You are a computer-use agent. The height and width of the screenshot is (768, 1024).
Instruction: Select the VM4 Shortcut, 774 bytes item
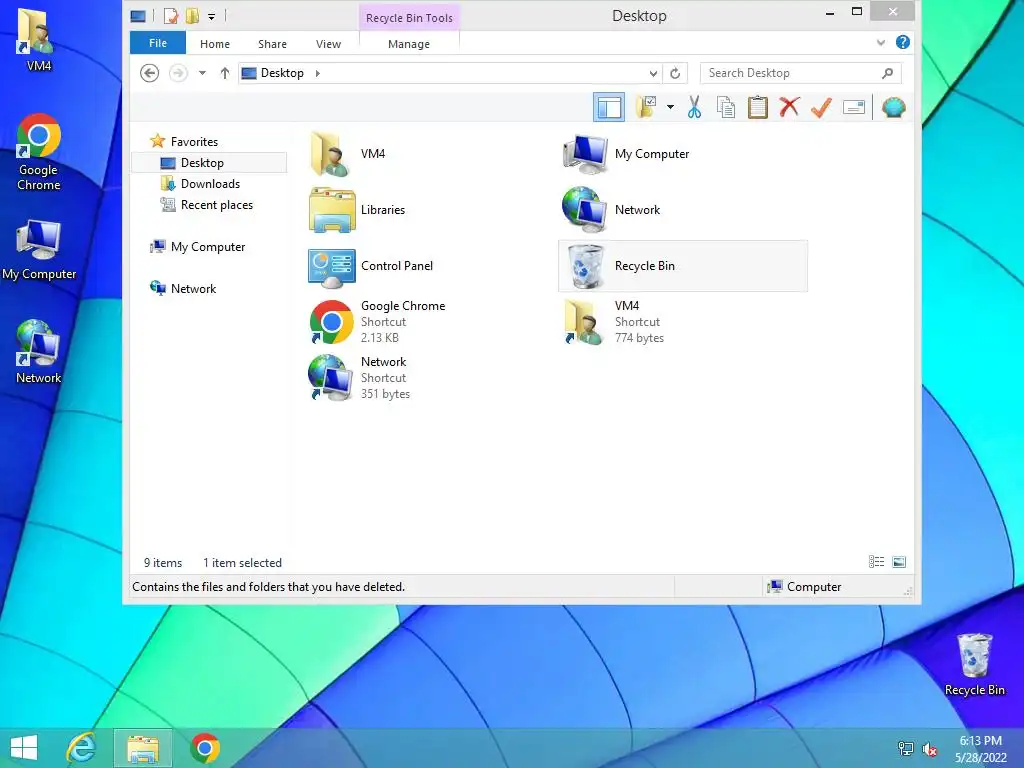pos(613,321)
